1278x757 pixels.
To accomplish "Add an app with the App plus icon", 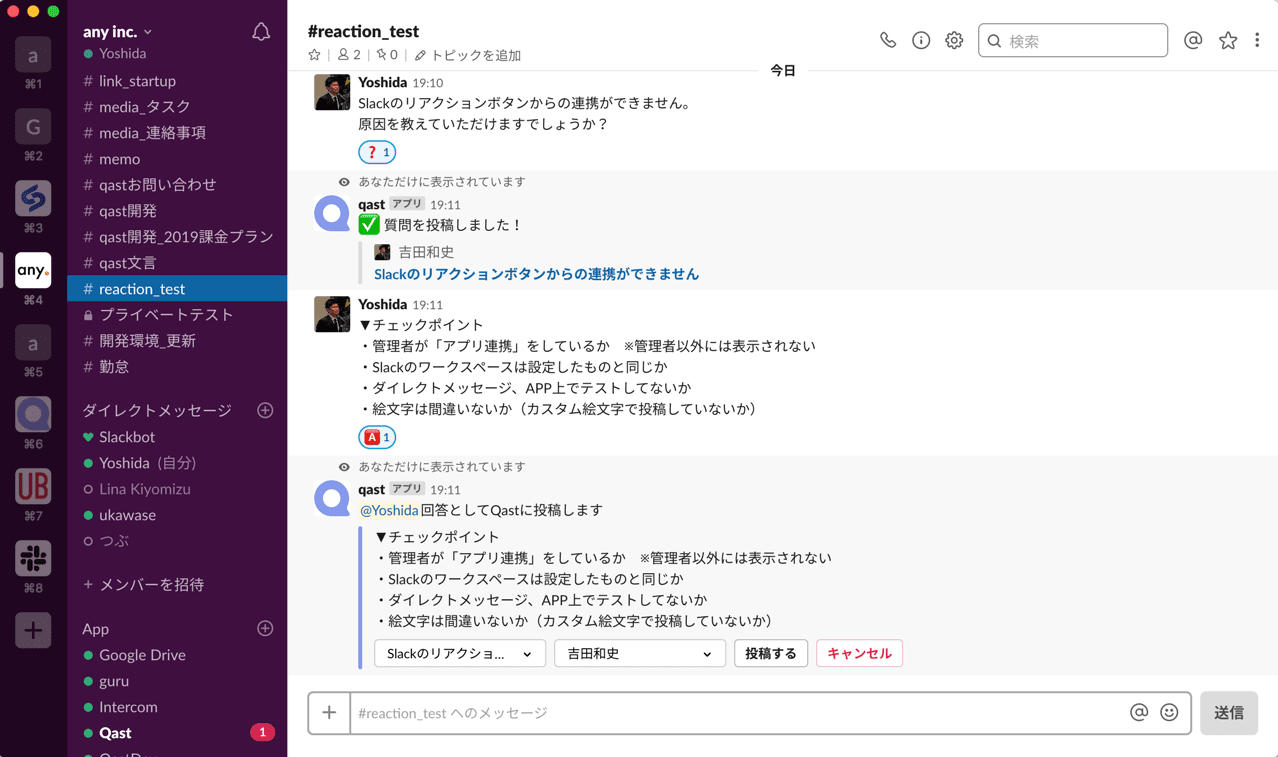I will point(265,628).
